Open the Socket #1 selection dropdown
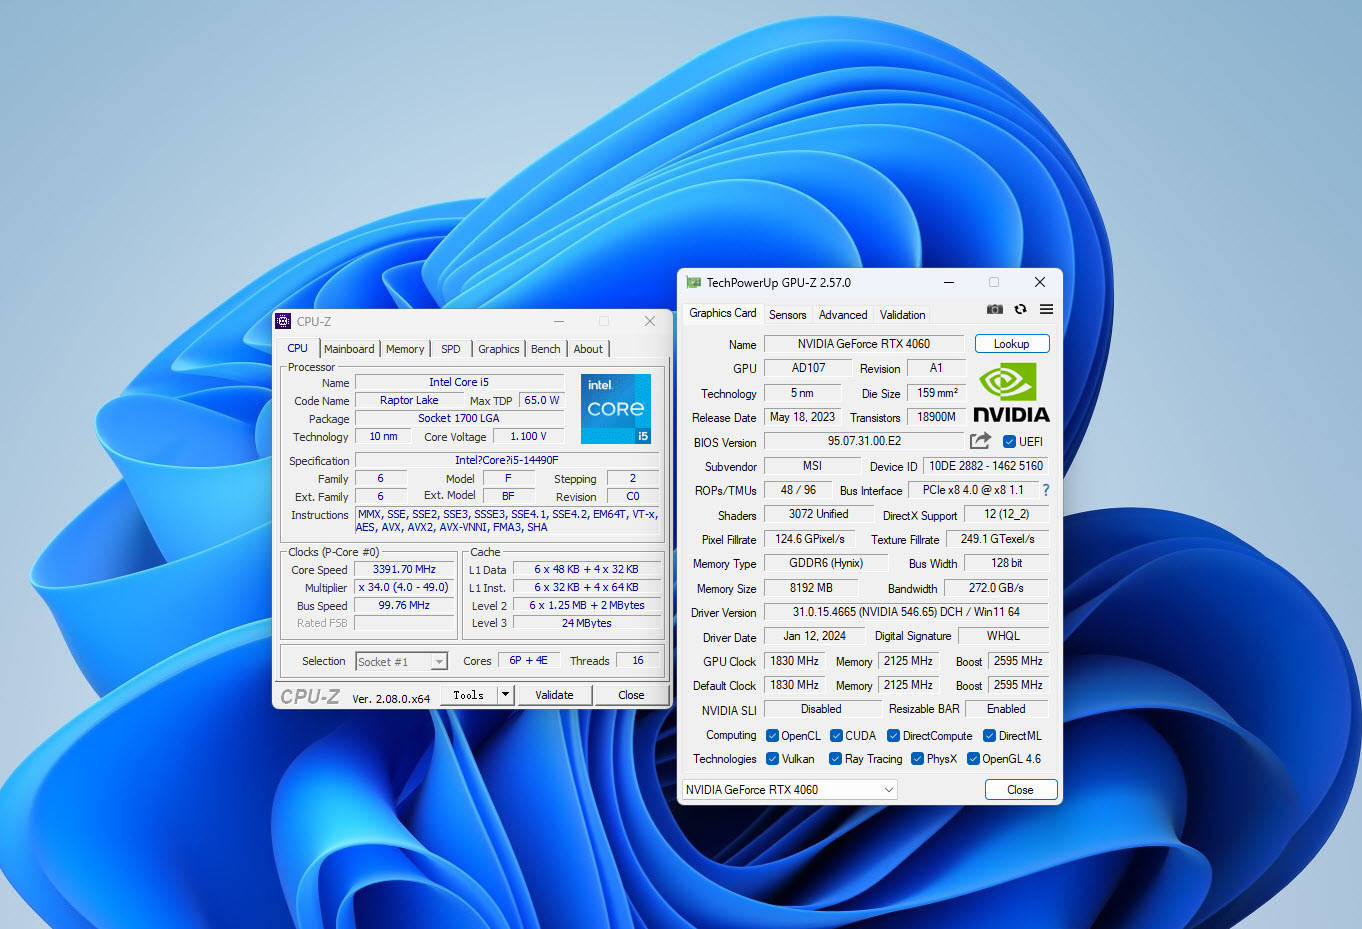The image size is (1362, 929). click(438, 662)
